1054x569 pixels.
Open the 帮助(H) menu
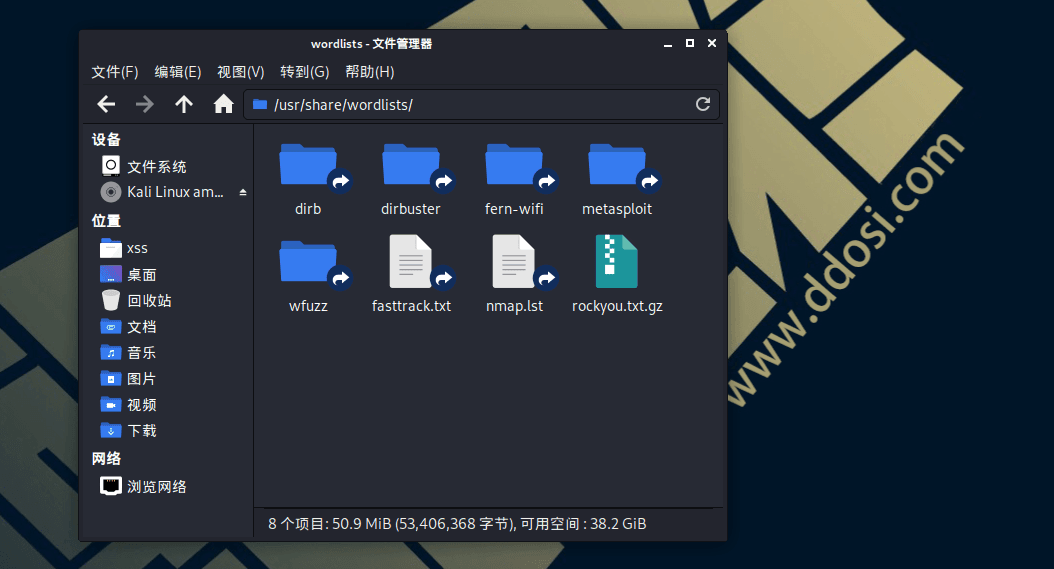tap(370, 72)
